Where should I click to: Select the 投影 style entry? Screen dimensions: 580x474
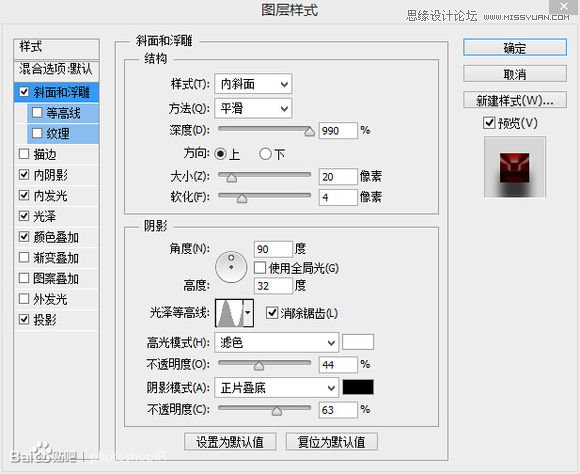[x=57, y=319]
